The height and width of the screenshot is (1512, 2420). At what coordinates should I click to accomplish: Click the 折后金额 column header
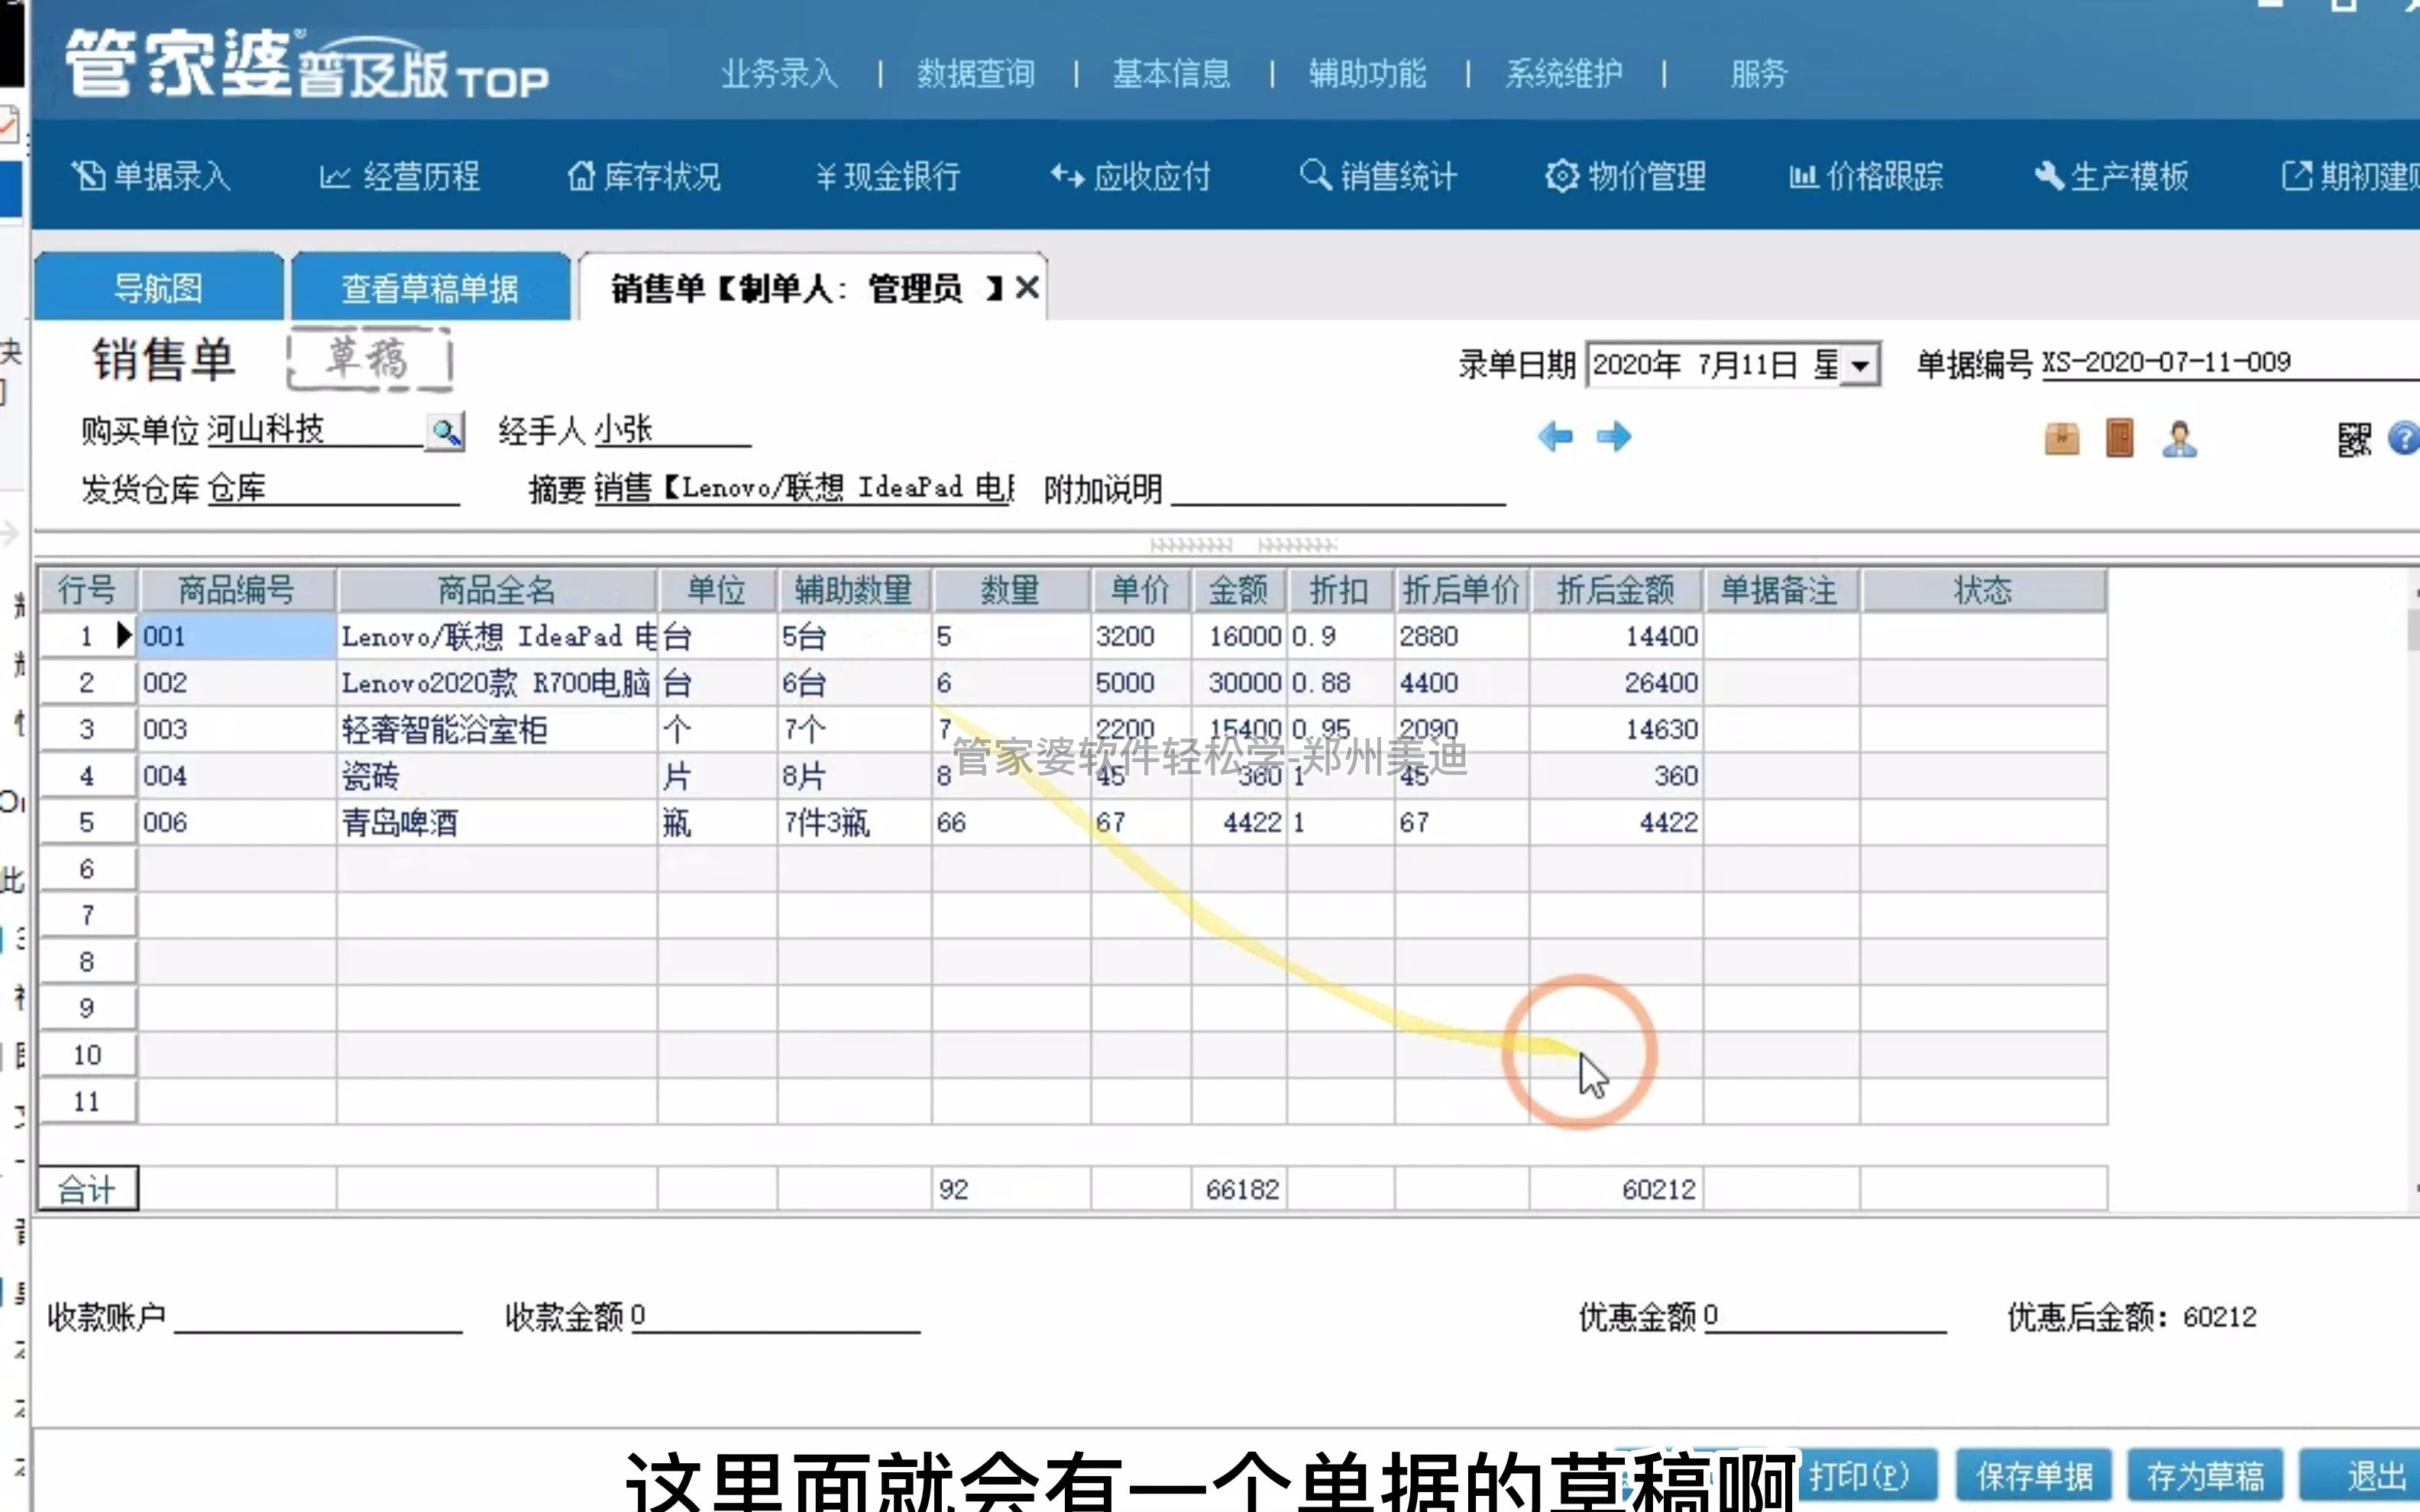1616,590
